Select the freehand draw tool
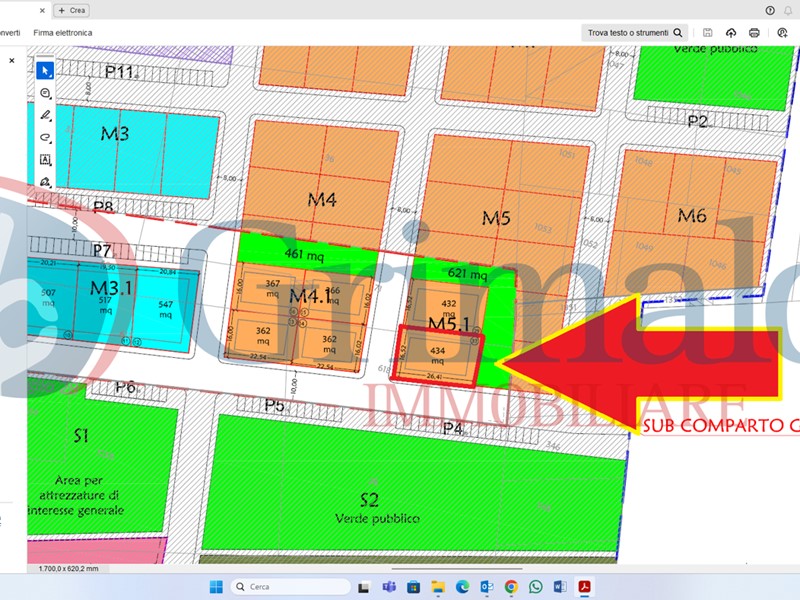Viewport: 800px width, 600px height. [x=45, y=138]
